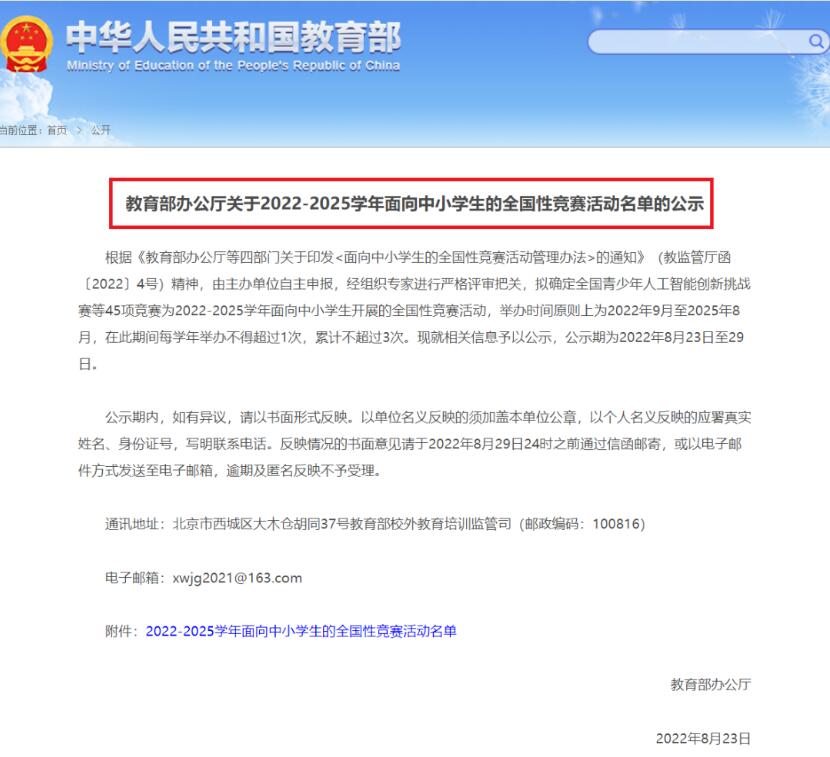Screen dimensions: 830x757
Task: Click the 教育部办公厅 signature text
Action: [x=710, y=684]
